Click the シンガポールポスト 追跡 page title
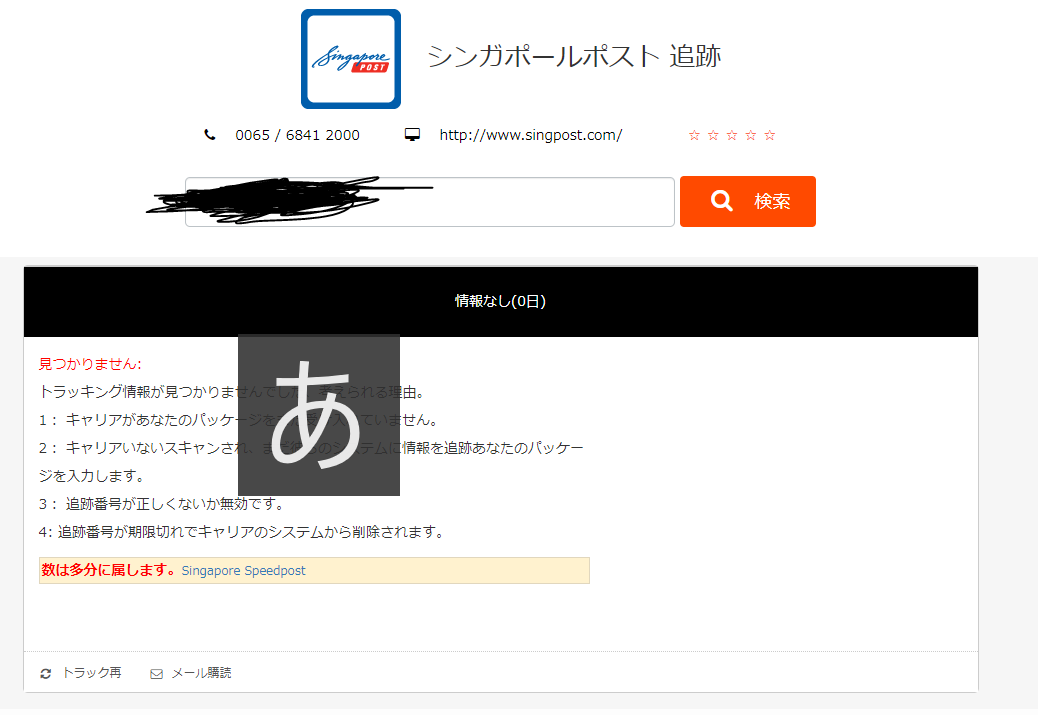This screenshot has width=1038, height=715. 573,56
